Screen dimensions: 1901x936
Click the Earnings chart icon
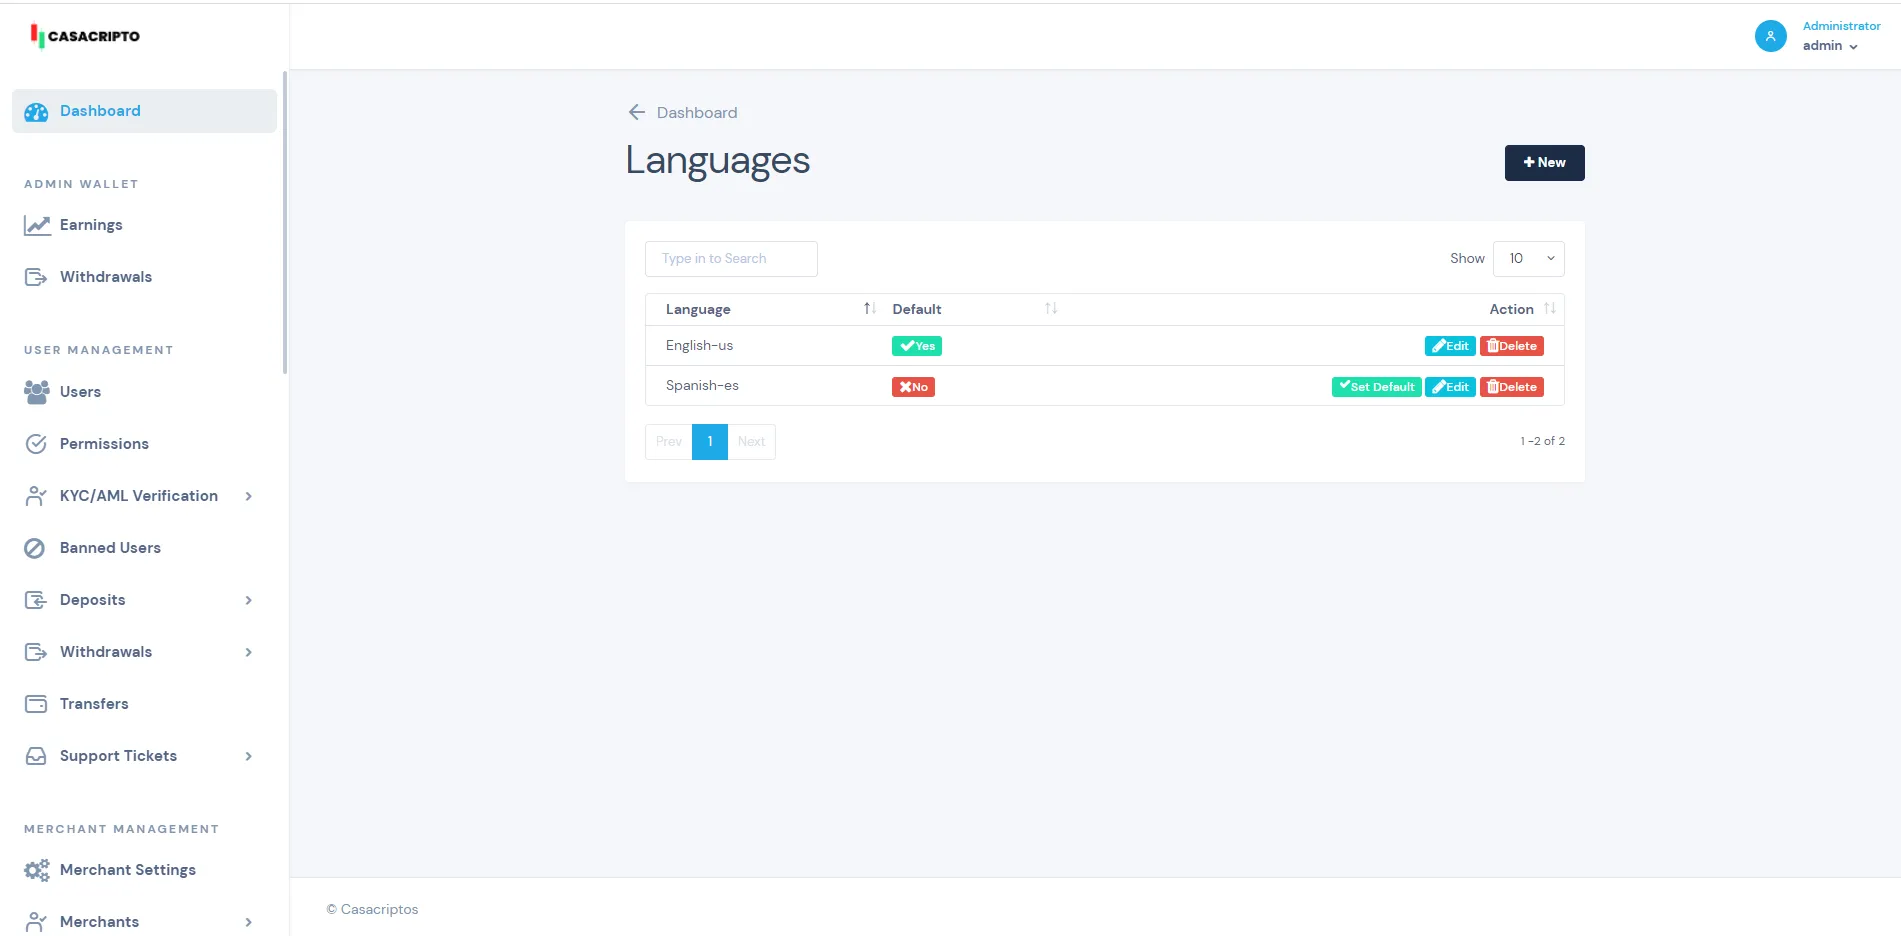pos(37,226)
